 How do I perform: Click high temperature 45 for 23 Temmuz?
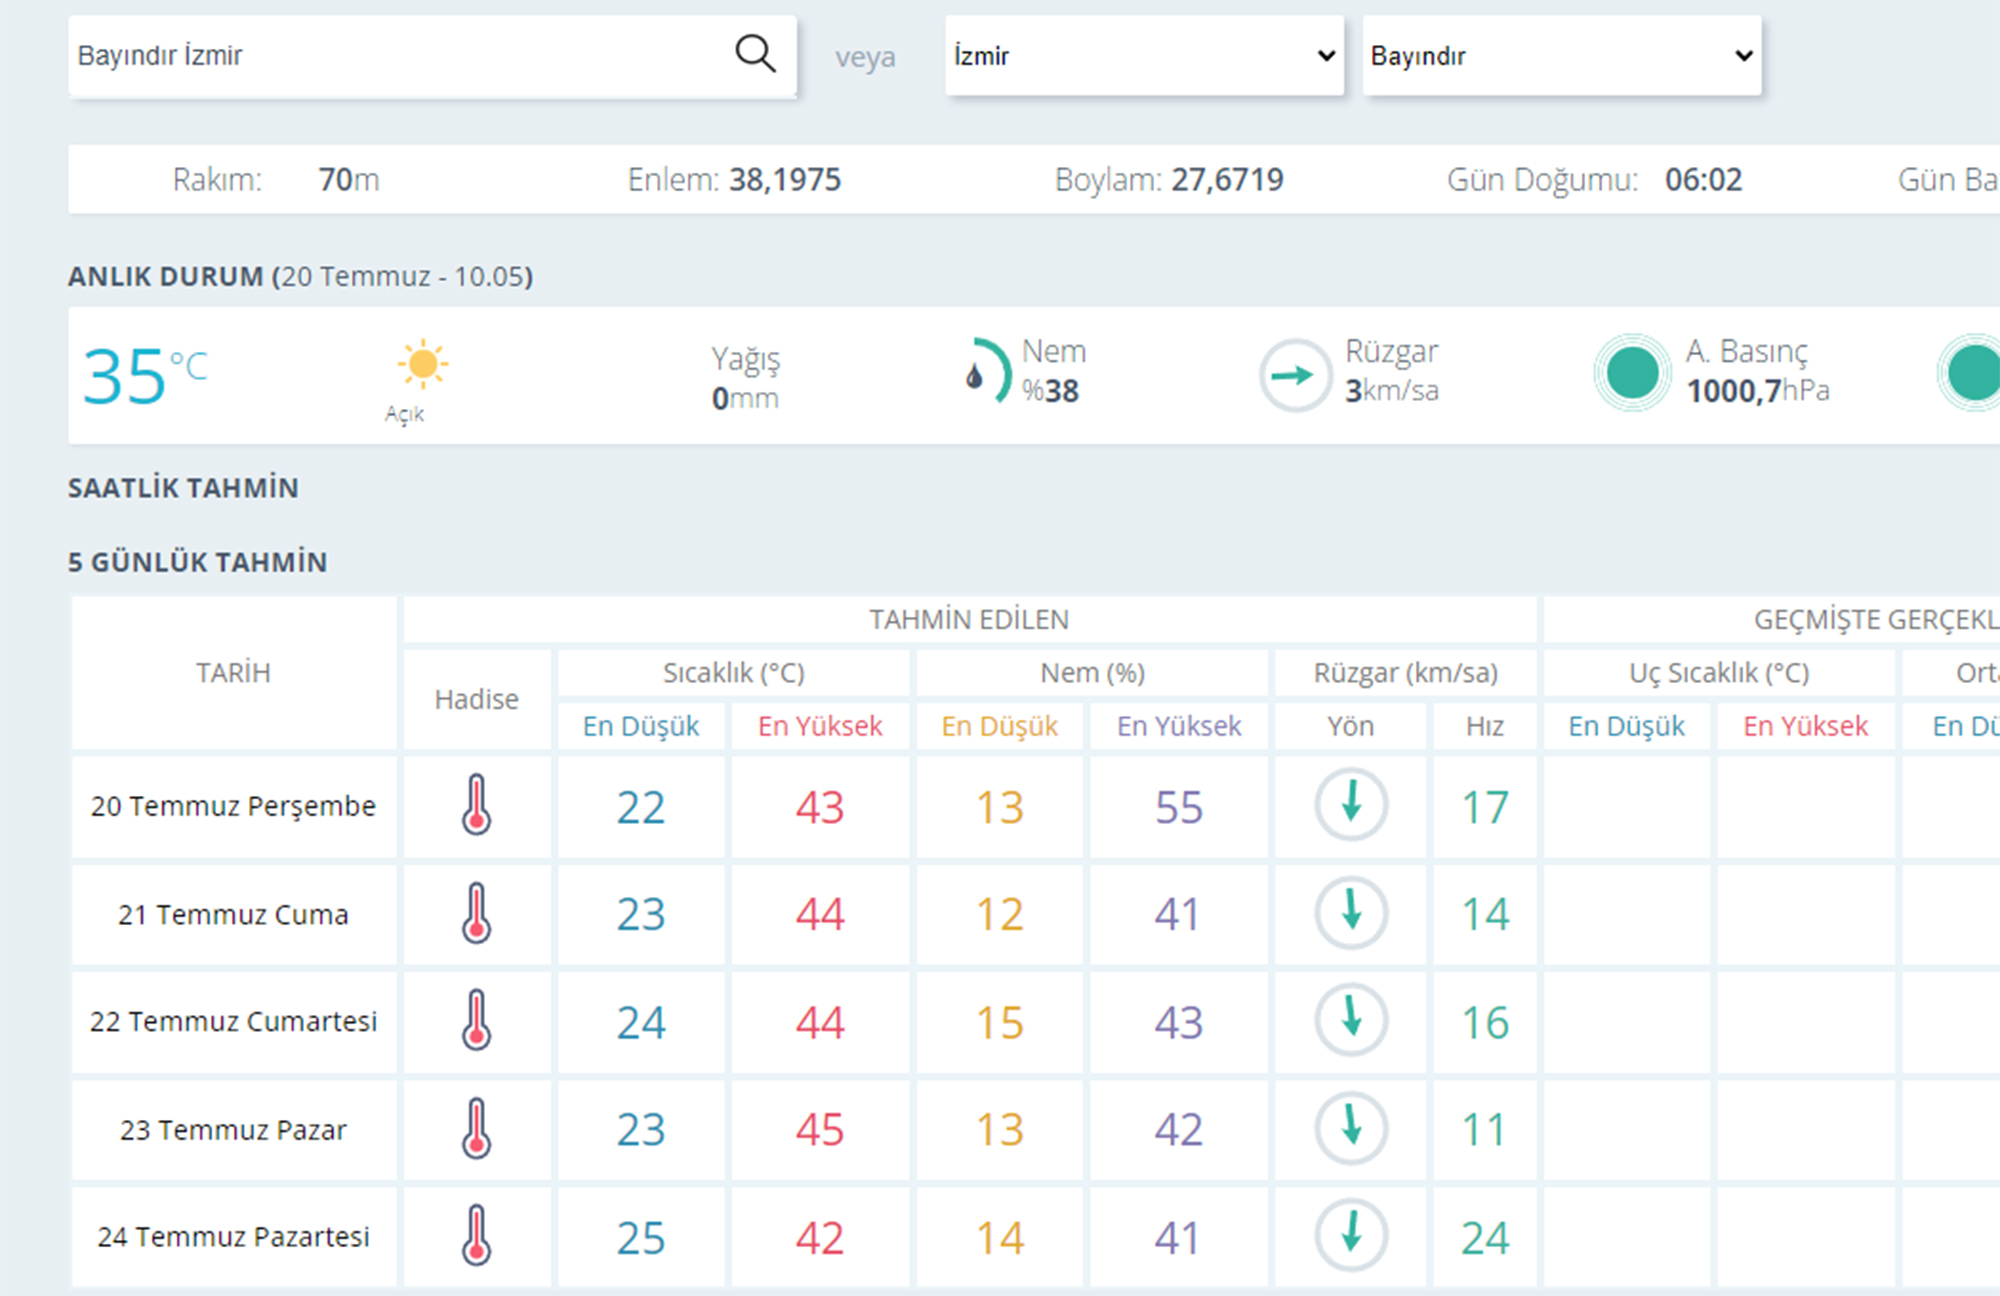pyautogui.click(x=820, y=1130)
